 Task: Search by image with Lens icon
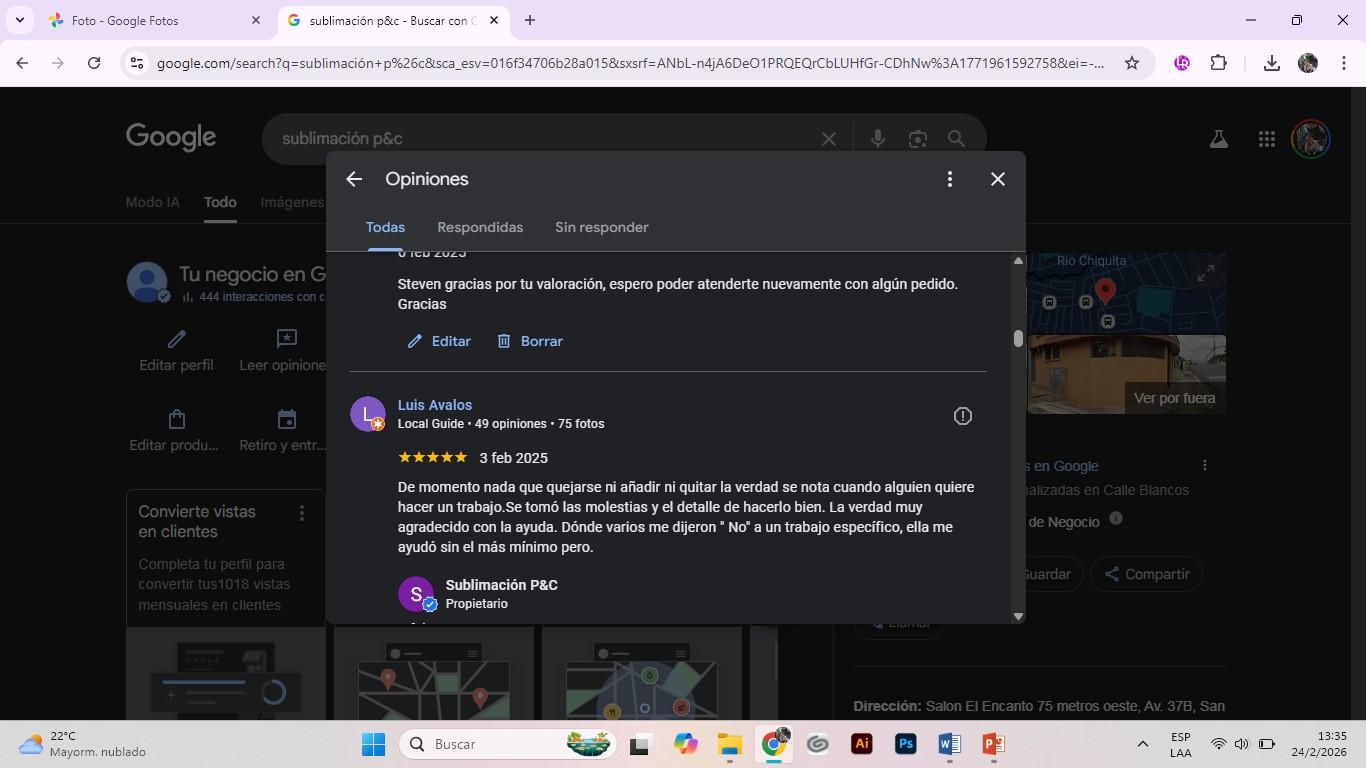[x=918, y=139]
